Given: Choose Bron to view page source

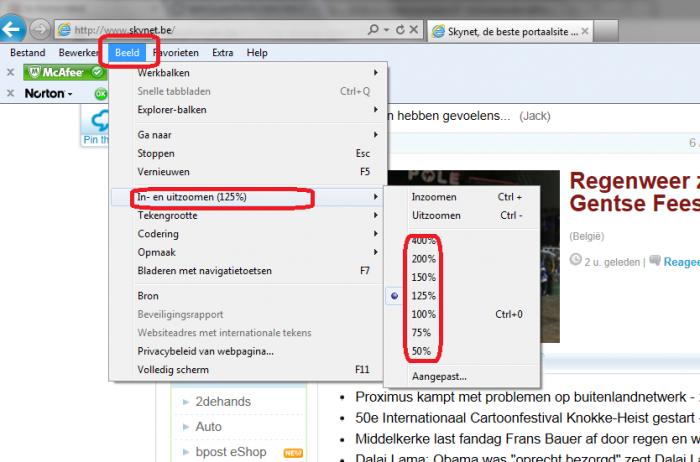Looking at the screenshot, I should coord(246,296).
